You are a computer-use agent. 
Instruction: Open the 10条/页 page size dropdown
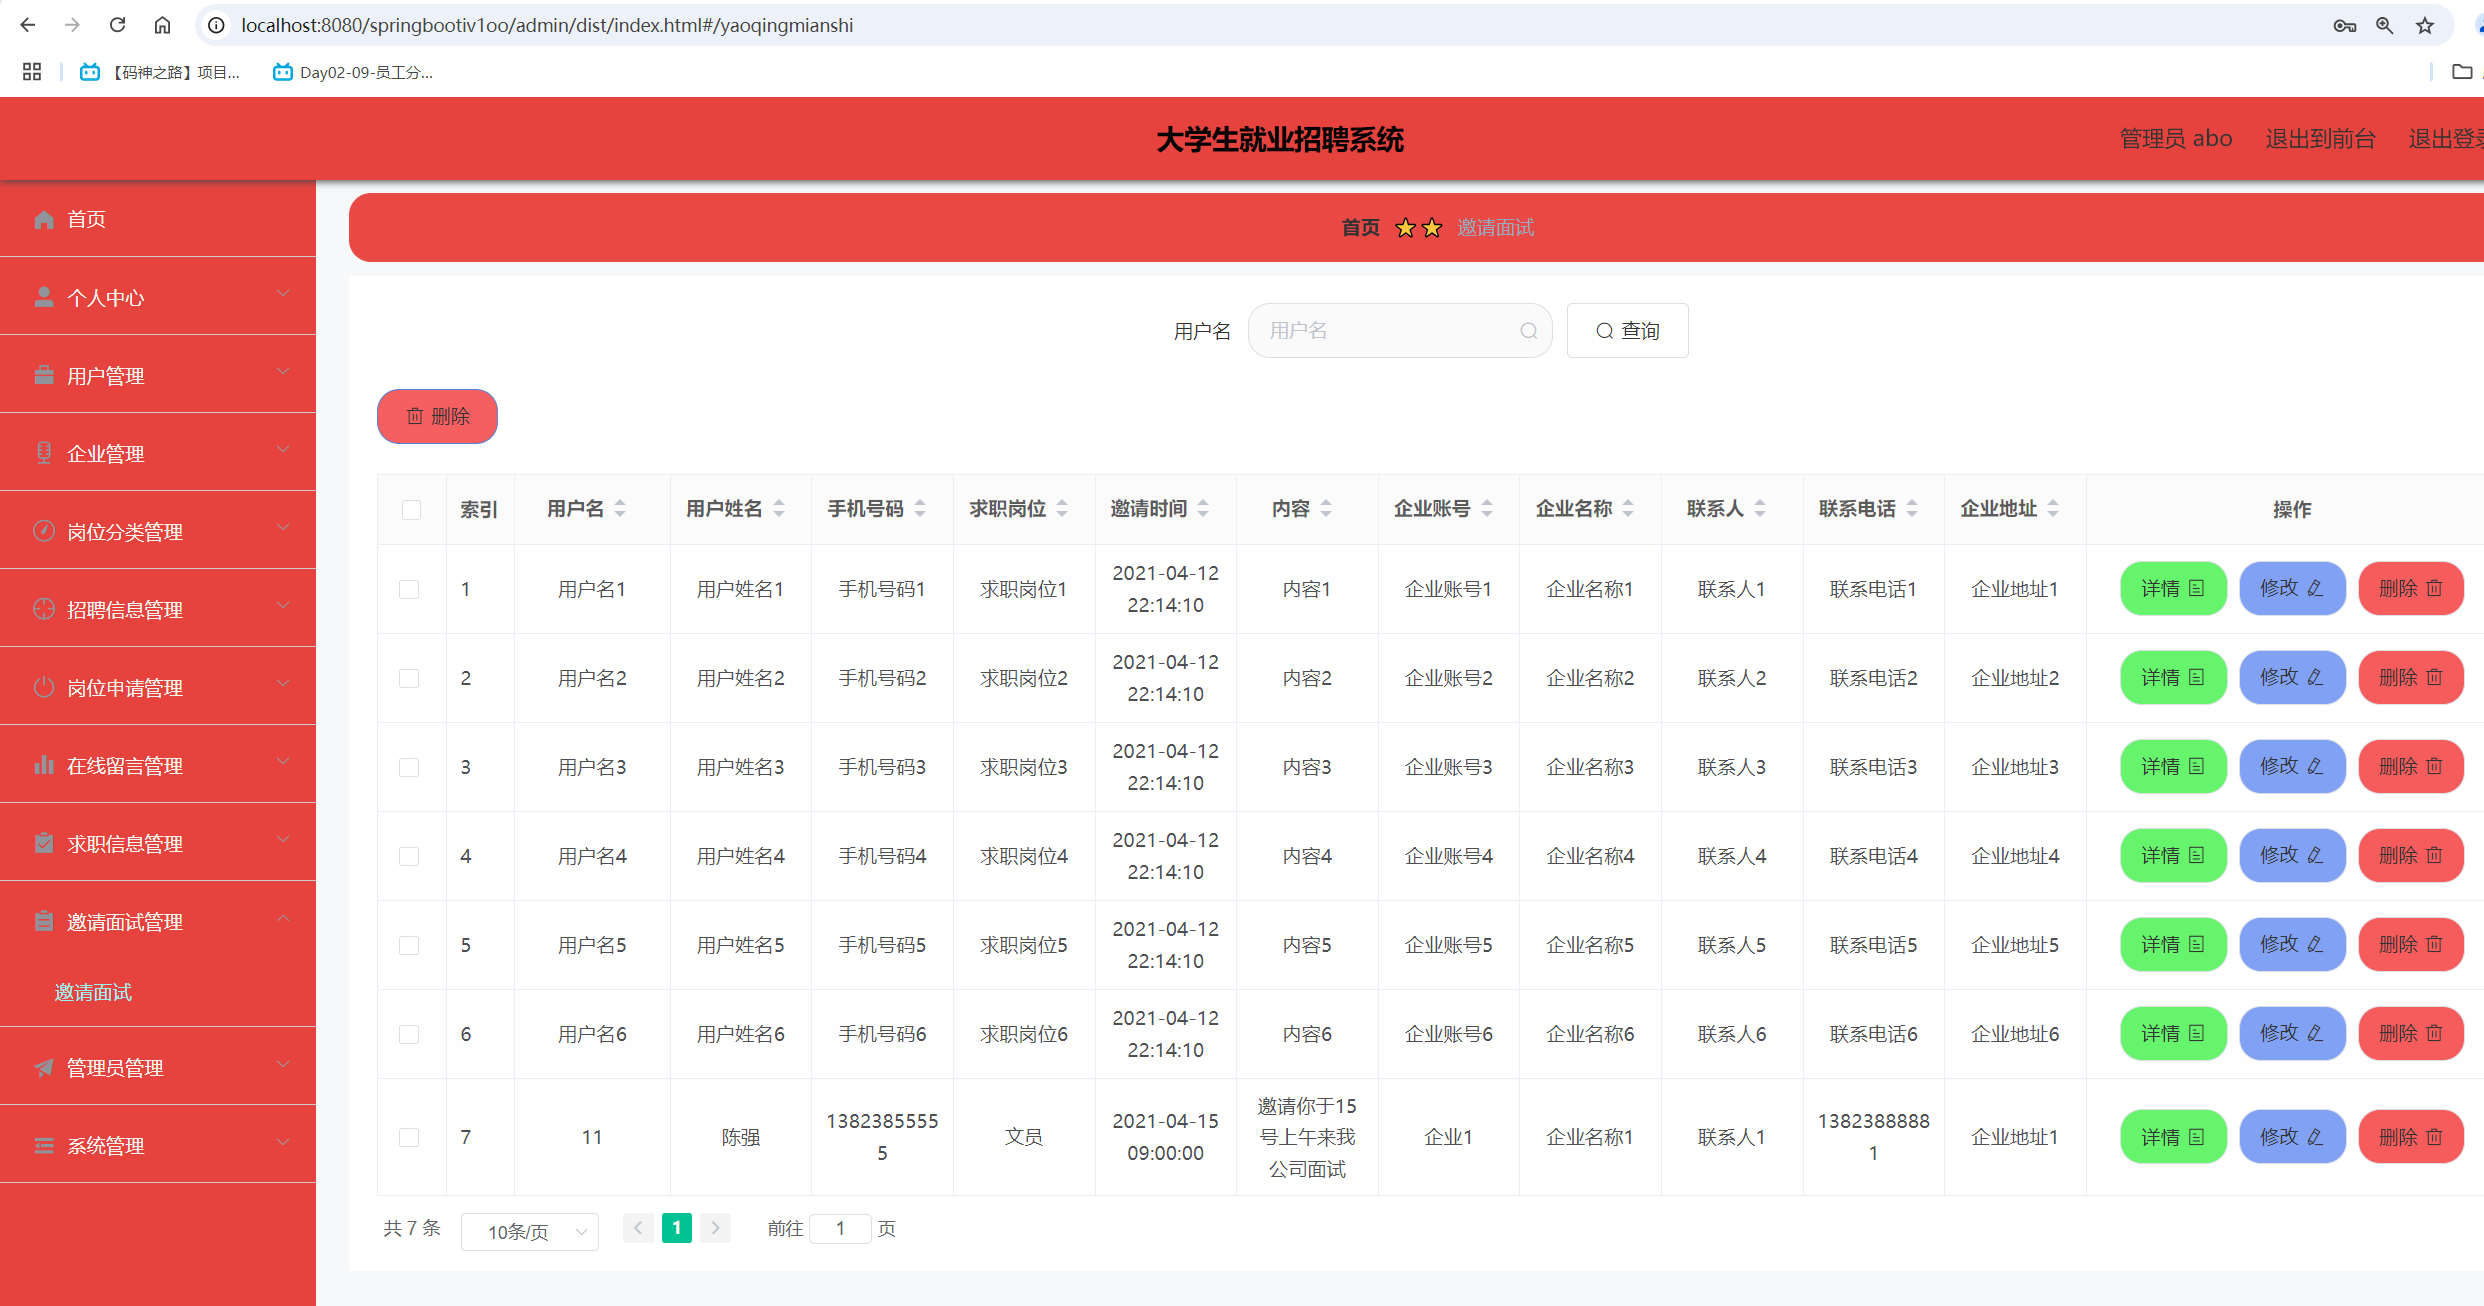[x=529, y=1231]
